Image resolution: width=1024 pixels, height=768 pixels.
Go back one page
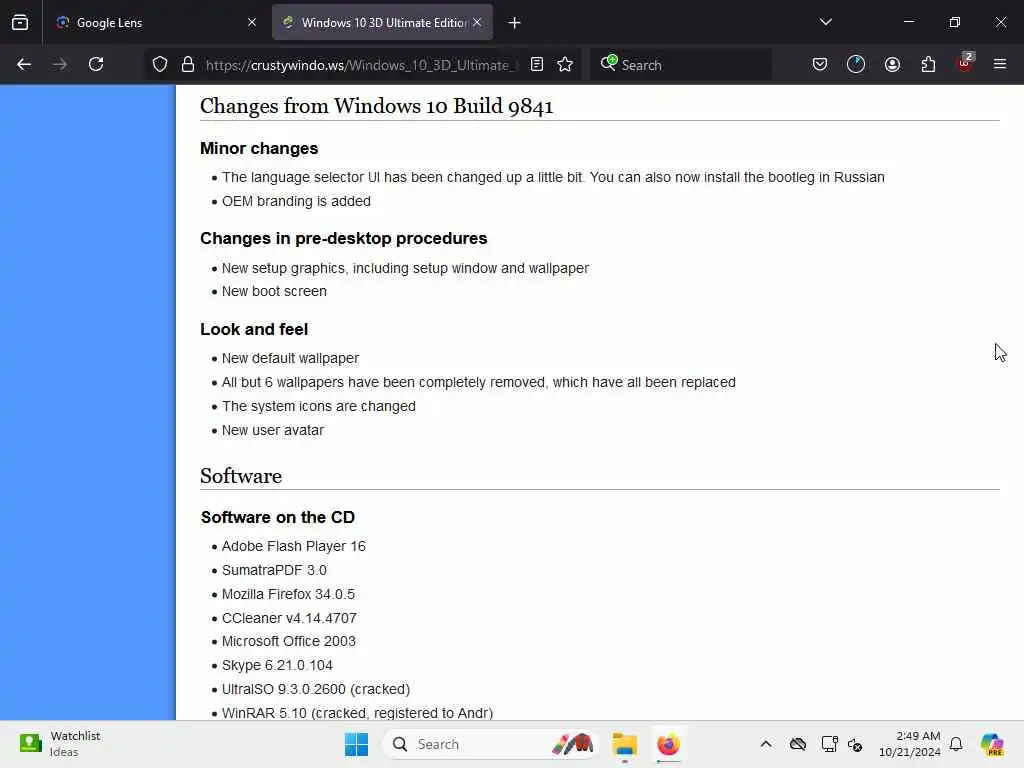24,64
